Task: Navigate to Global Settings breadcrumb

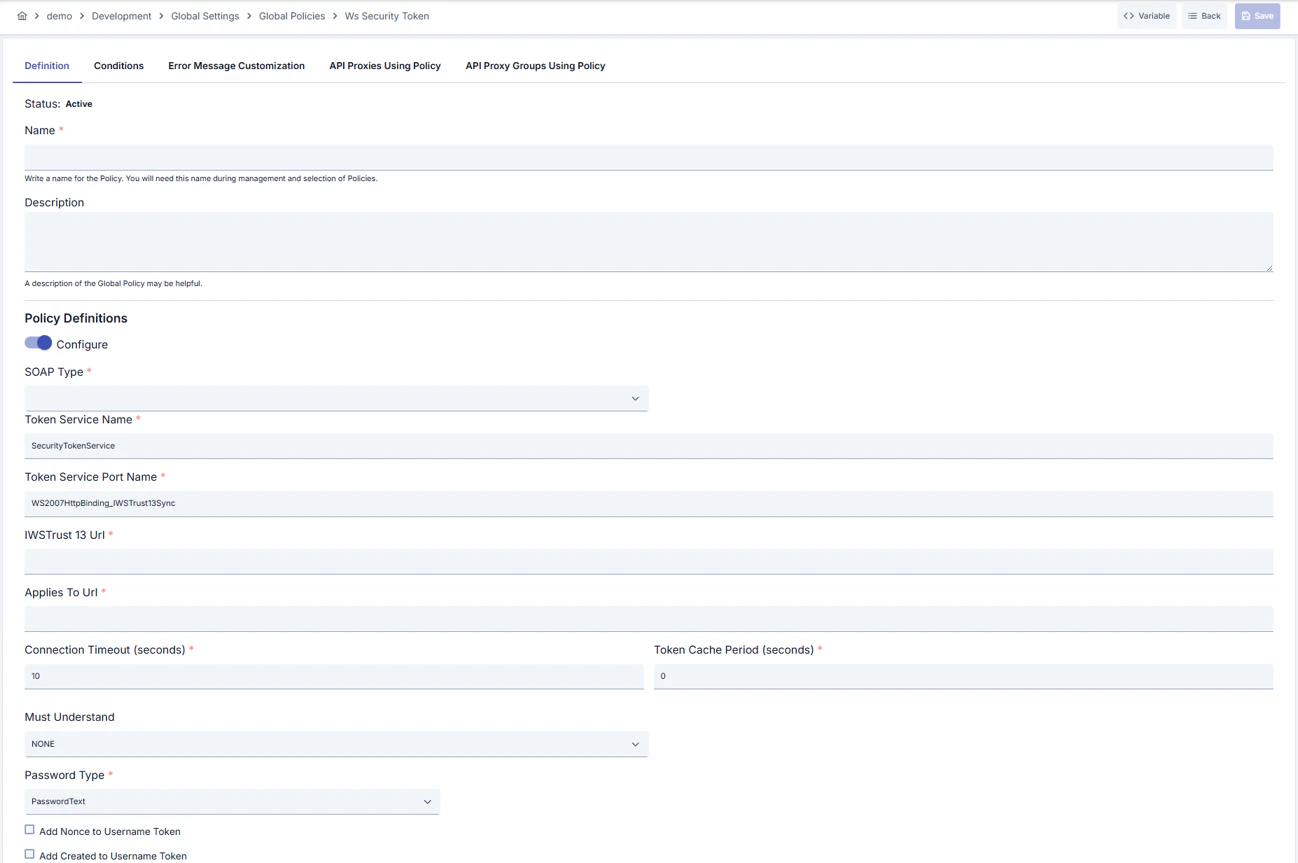Action: (x=205, y=16)
